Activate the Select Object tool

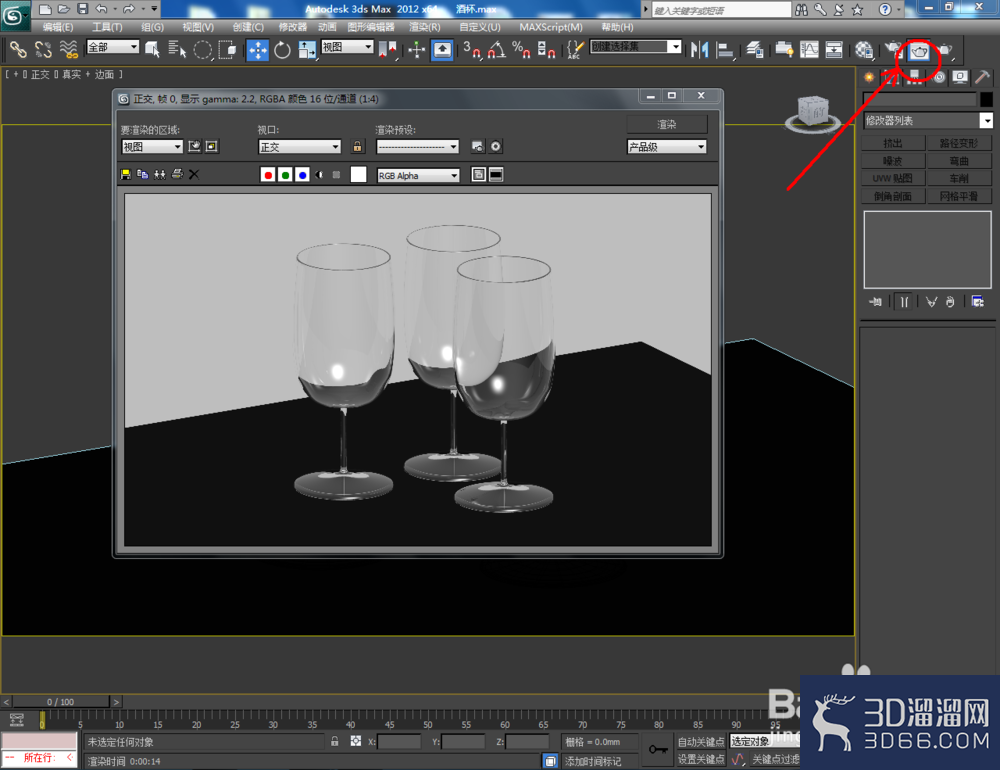click(152, 49)
